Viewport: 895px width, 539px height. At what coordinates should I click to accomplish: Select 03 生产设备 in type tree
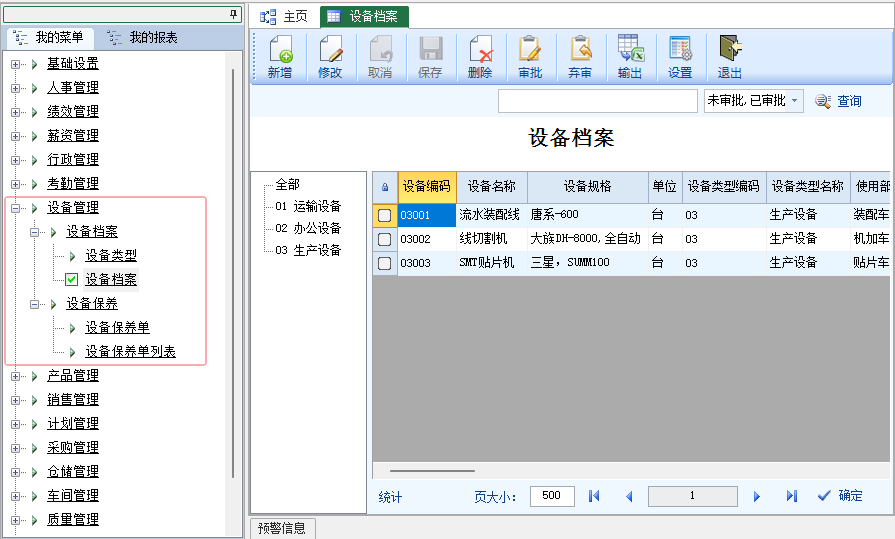[308, 250]
